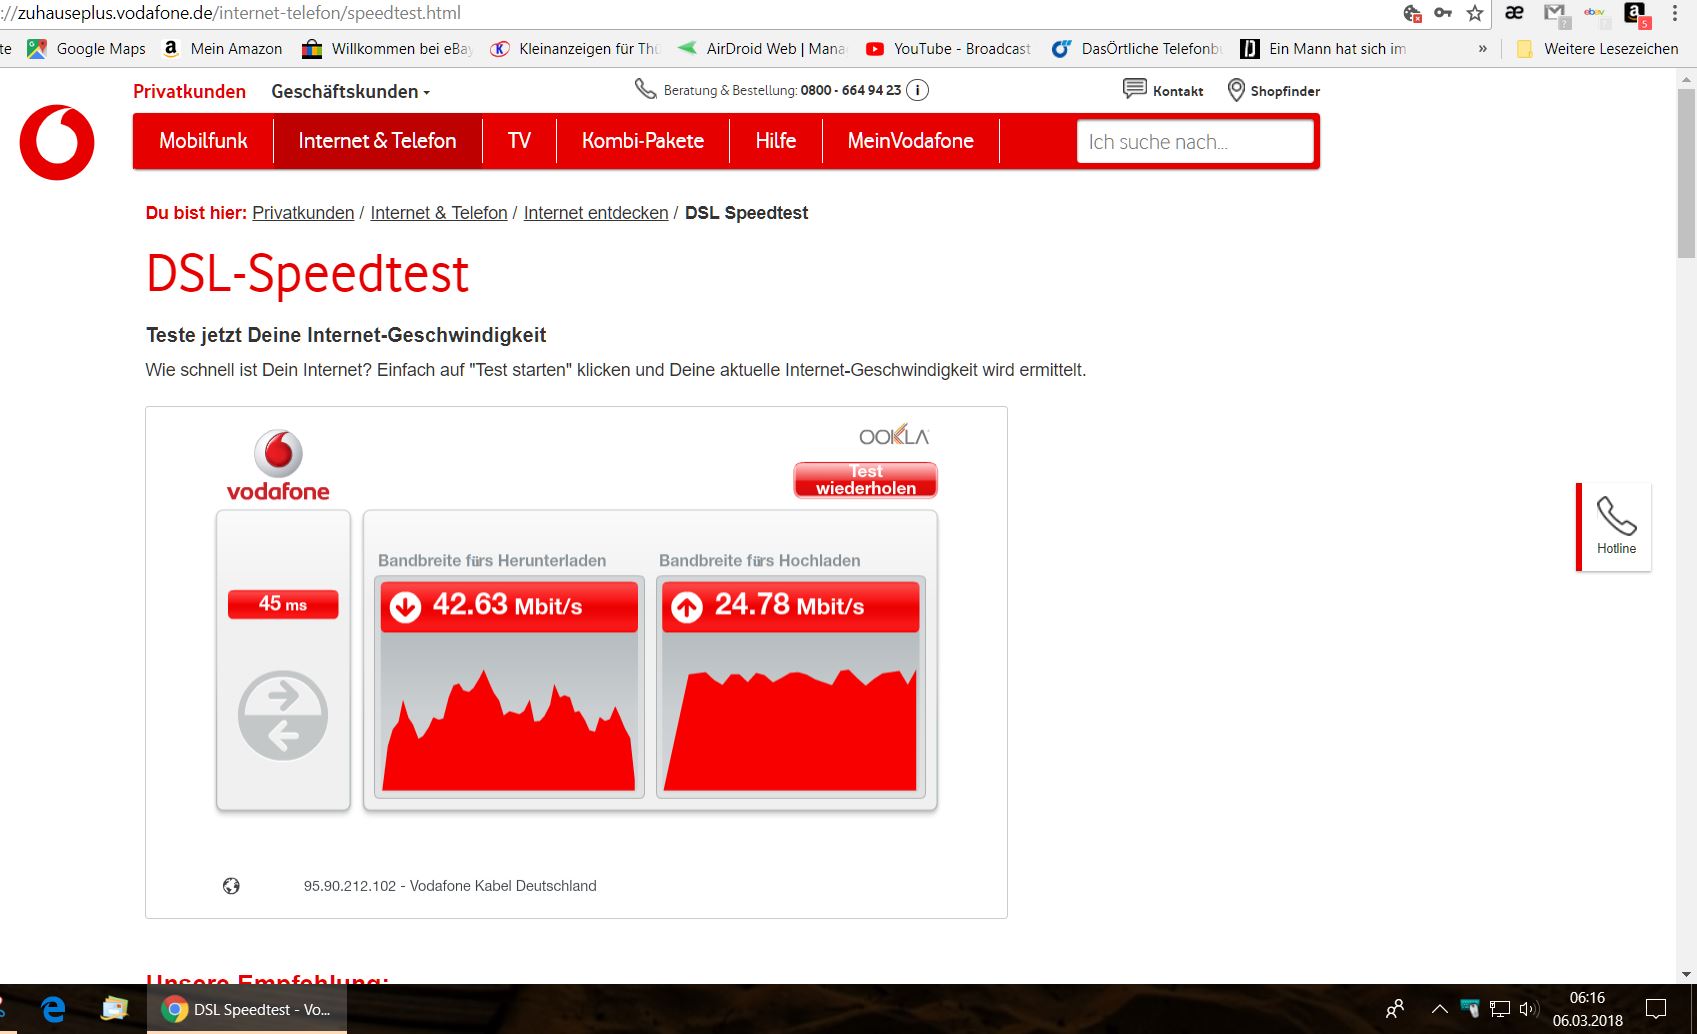Image resolution: width=1697 pixels, height=1034 pixels.
Task: Click the download arrow icon next to 42.63 Mbit/s
Action: coord(405,606)
